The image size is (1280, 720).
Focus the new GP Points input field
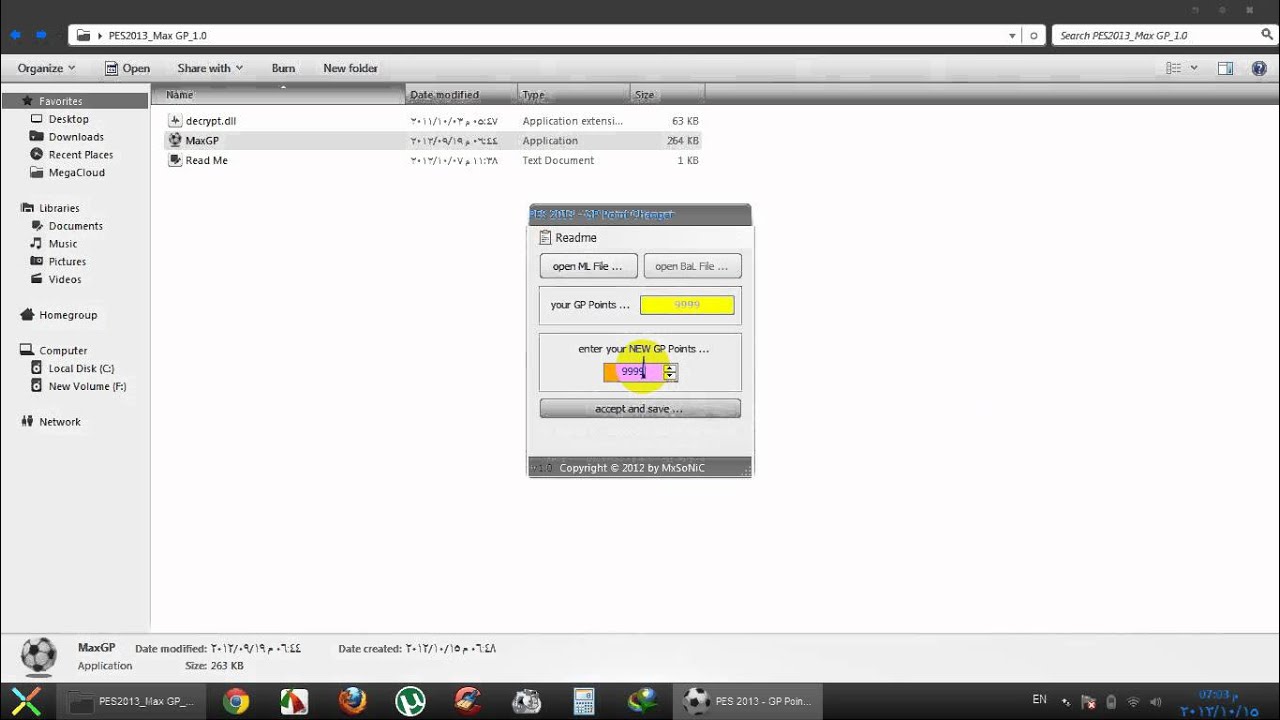(x=633, y=372)
